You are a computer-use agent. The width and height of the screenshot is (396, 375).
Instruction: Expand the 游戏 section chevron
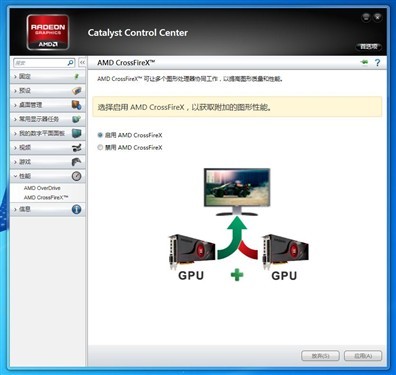click(x=15, y=162)
